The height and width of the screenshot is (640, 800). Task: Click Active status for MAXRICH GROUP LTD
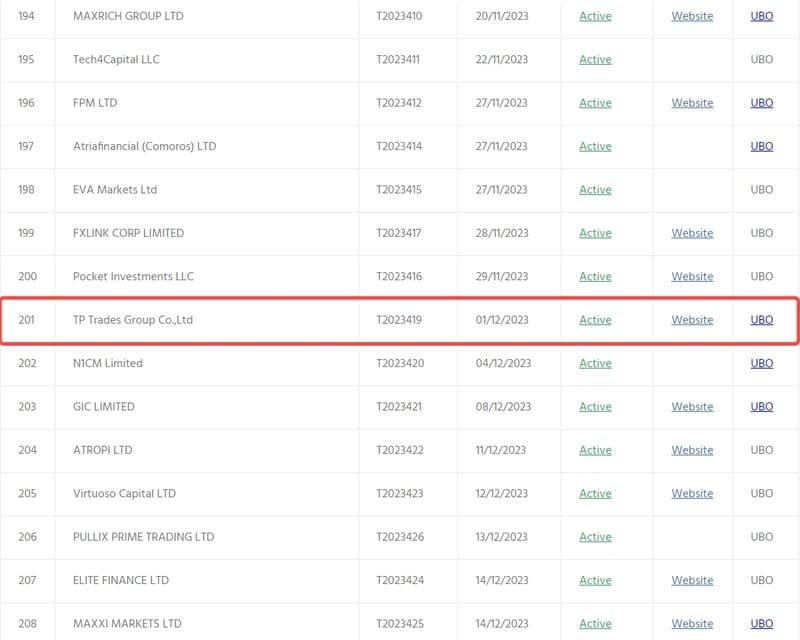(x=595, y=16)
